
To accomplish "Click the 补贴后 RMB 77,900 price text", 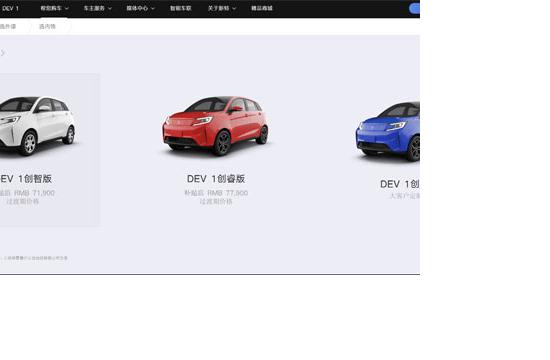I will [216, 193].
